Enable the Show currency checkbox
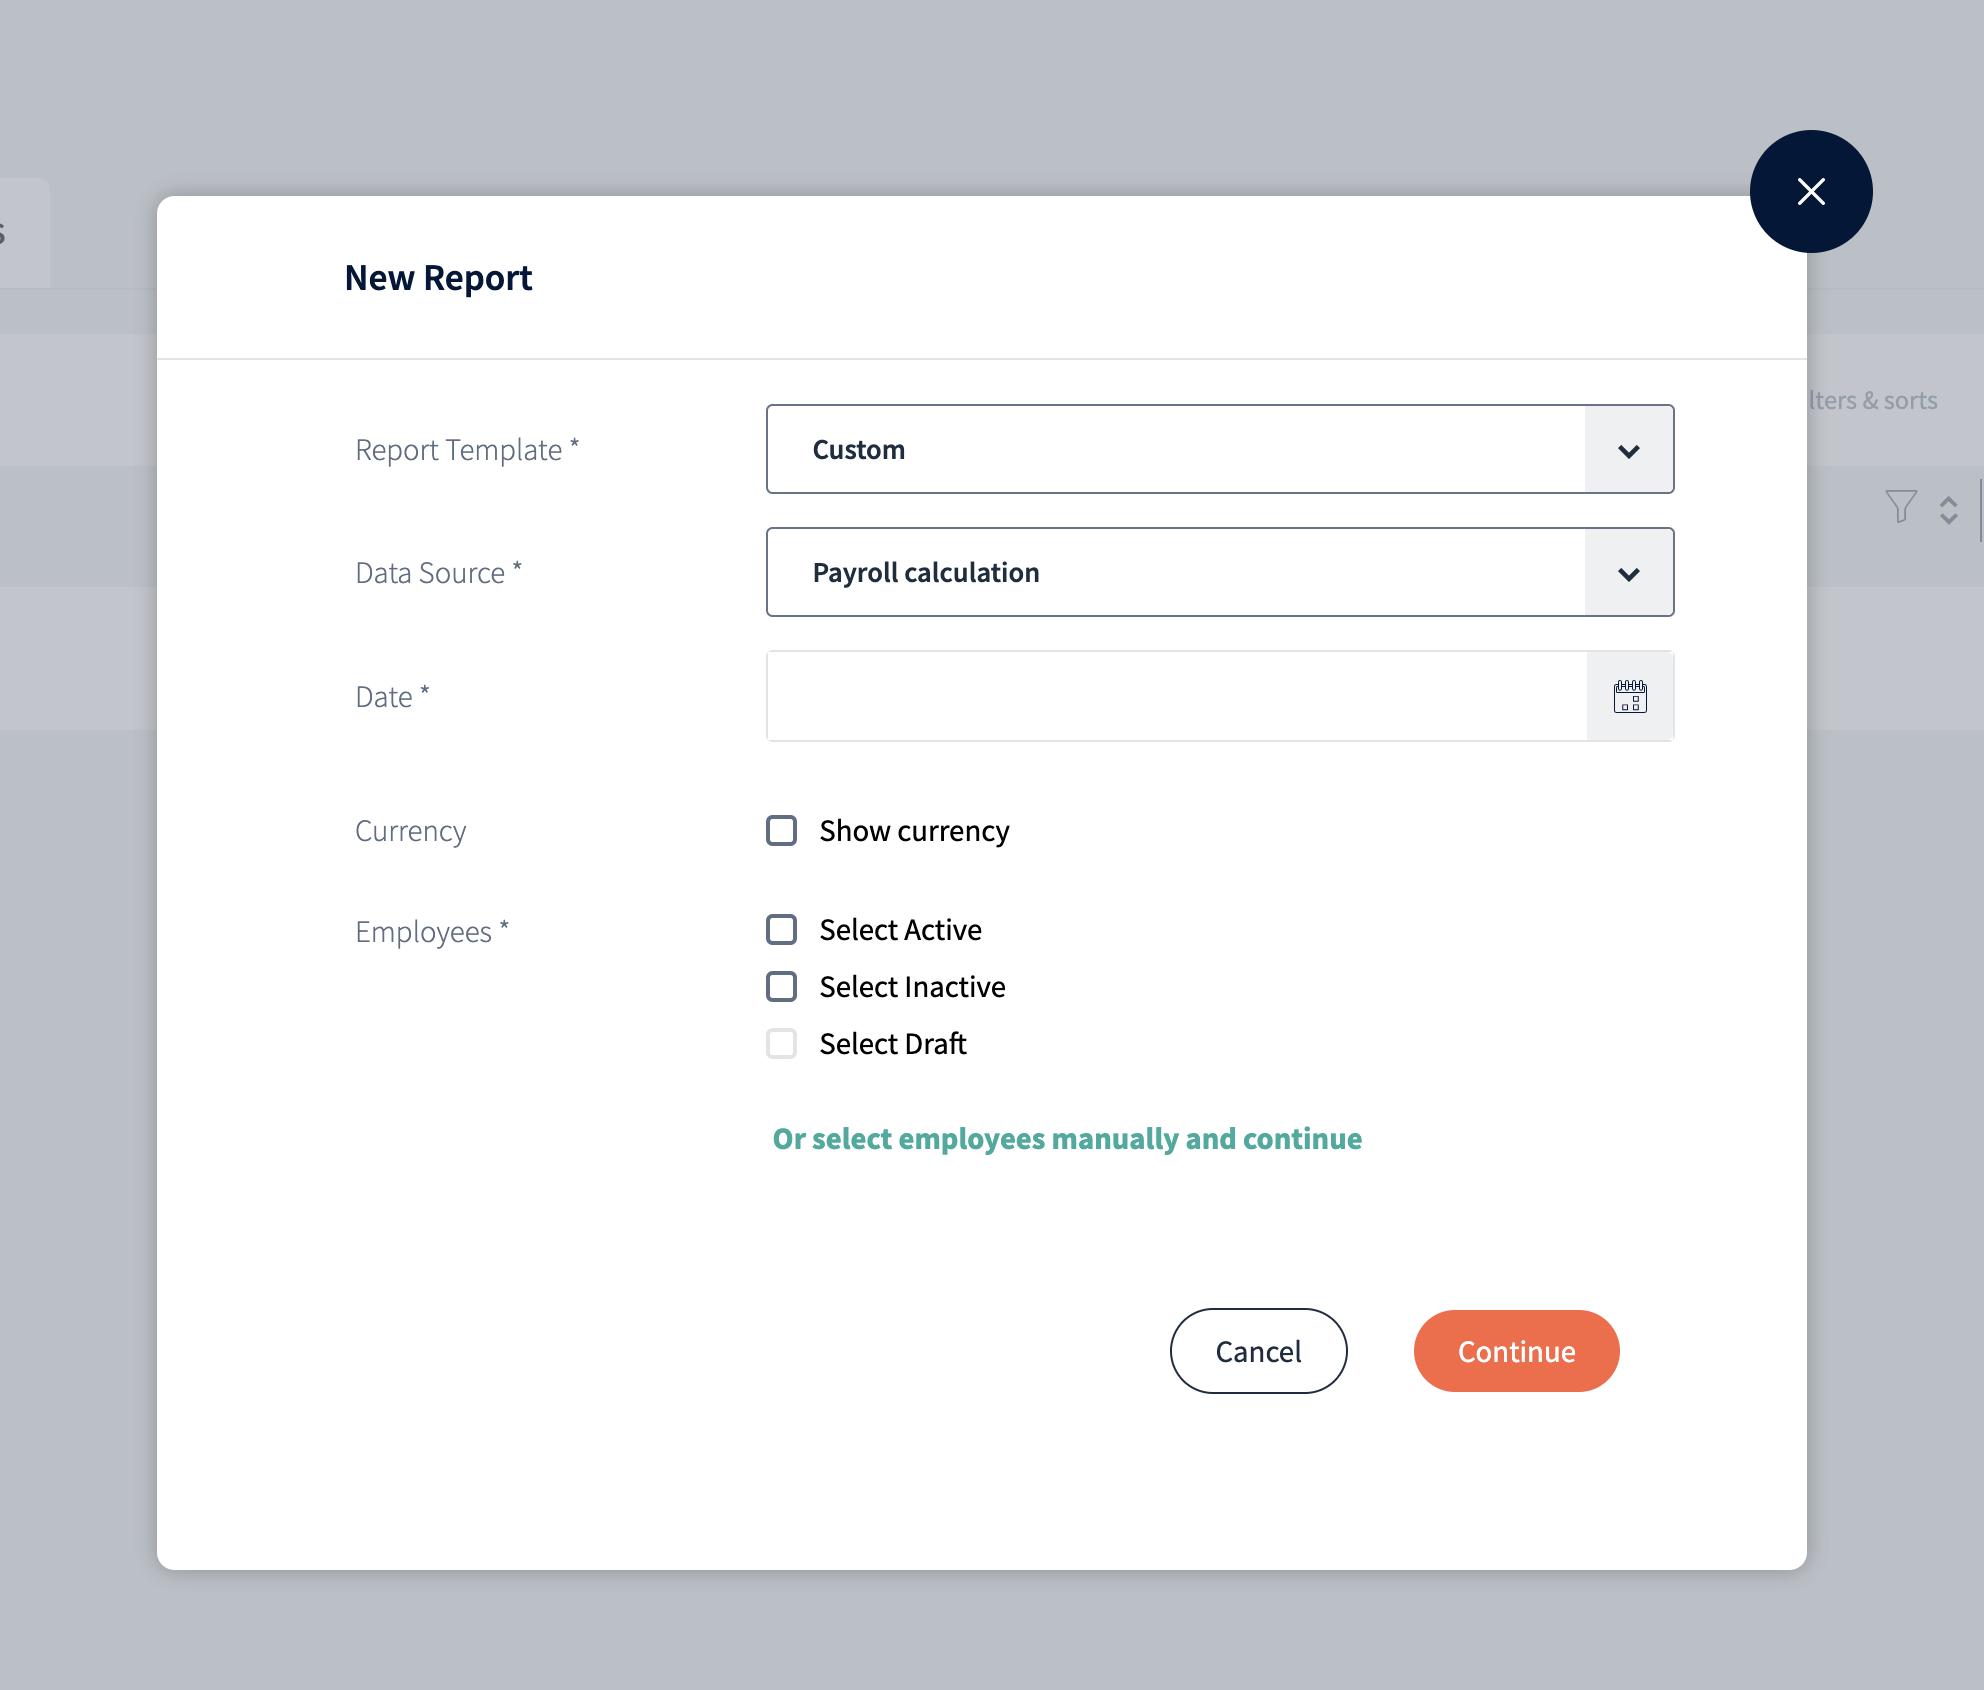Screen dimensions: 1984x1690 tap(781, 831)
